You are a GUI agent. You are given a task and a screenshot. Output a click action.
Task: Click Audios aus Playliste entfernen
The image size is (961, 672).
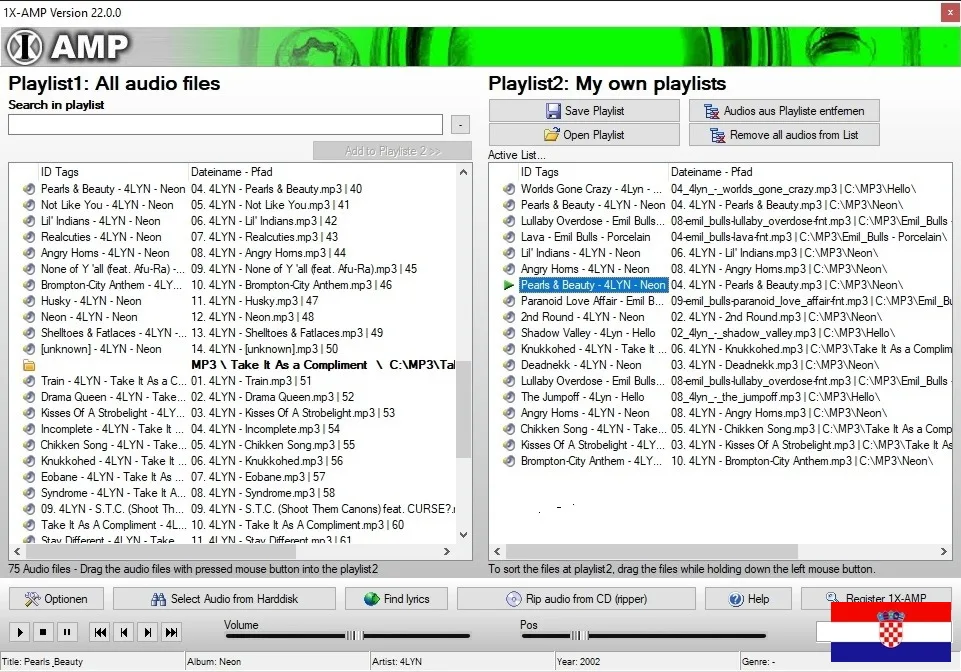[x=784, y=111]
